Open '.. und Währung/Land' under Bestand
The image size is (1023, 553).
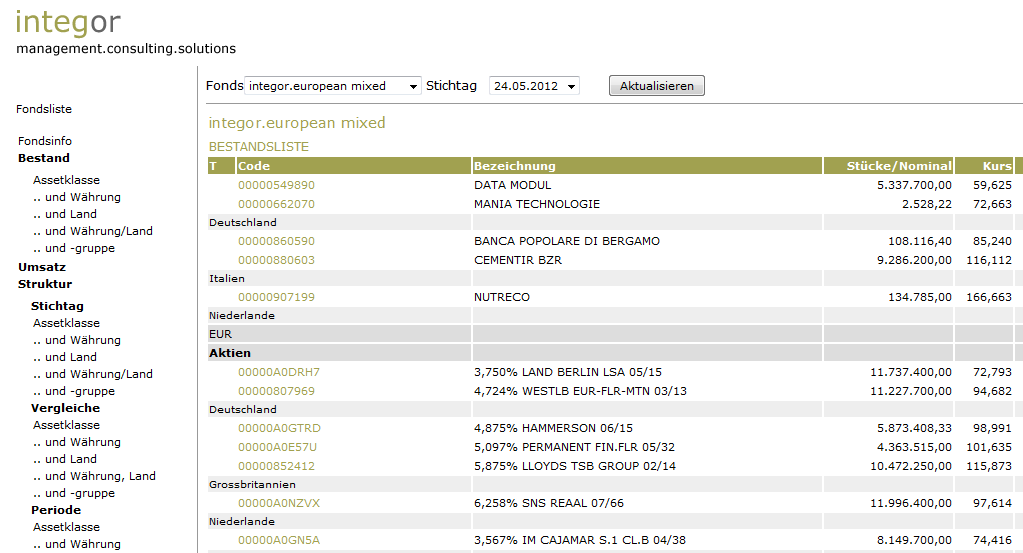[x=93, y=231]
